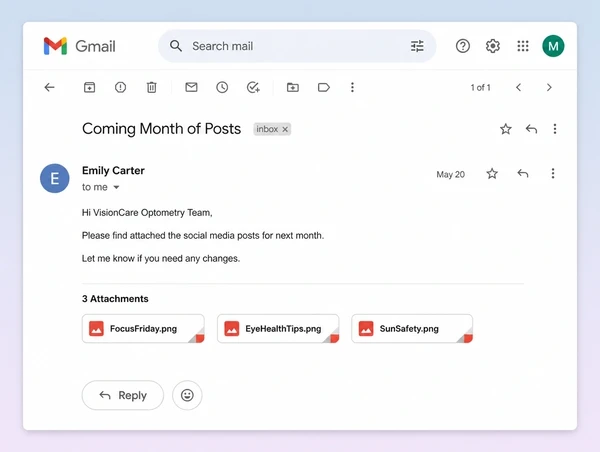Open SunSafety.png attachment
Screen dimensions: 600x452
tap(412, 328)
